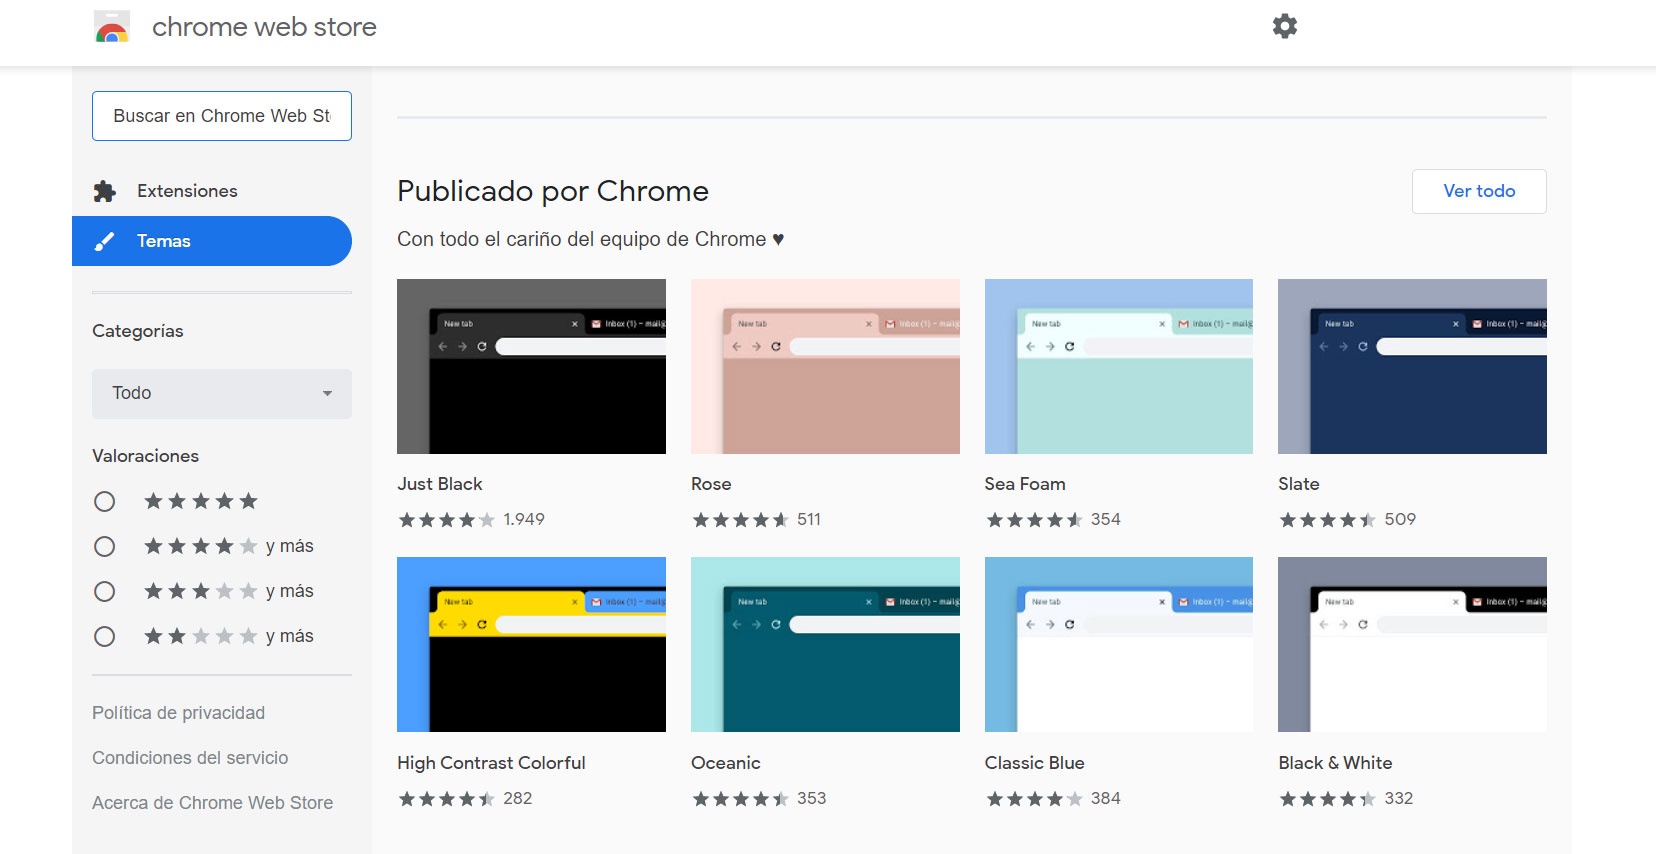Click the 511 rating count for Rose

click(x=809, y=520)
